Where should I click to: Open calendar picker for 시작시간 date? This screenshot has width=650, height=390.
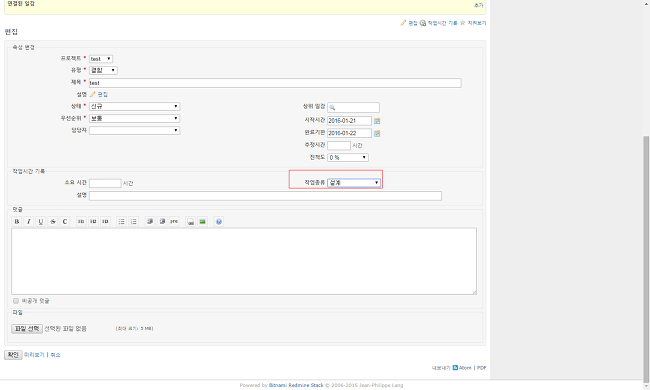(377, 121)
